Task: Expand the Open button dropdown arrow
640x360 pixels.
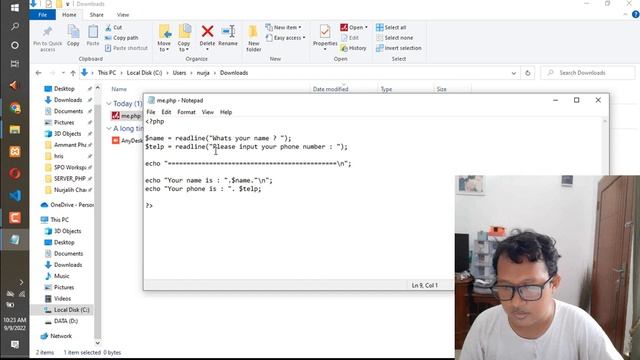Action: pyautogui.click(x=366, y=27)
